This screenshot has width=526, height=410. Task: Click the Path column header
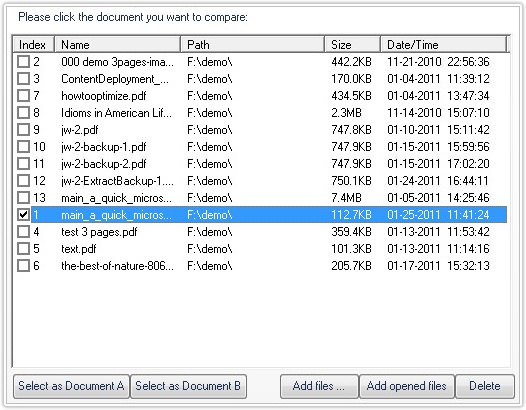click(x=253, y=45)
